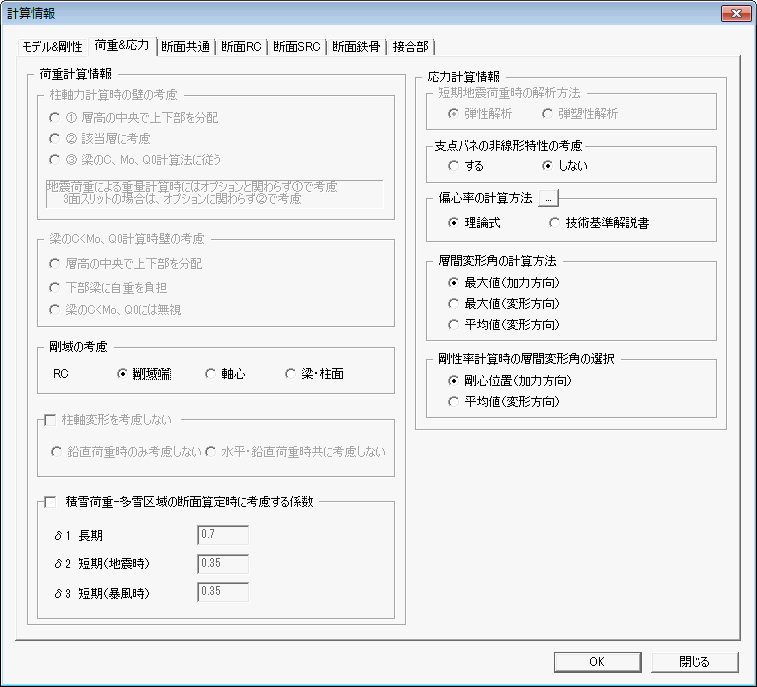Select する for 支点バネの非線形特性
The height and width of the screenshot is (687, 757).
454,164
